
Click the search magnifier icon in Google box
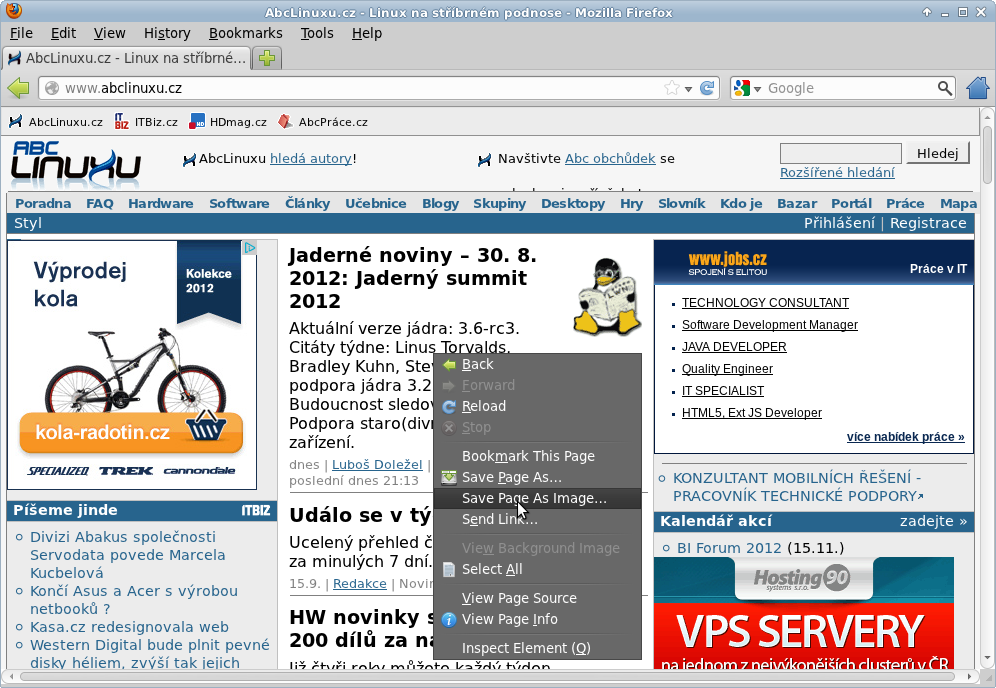click(x=945, y=88)
